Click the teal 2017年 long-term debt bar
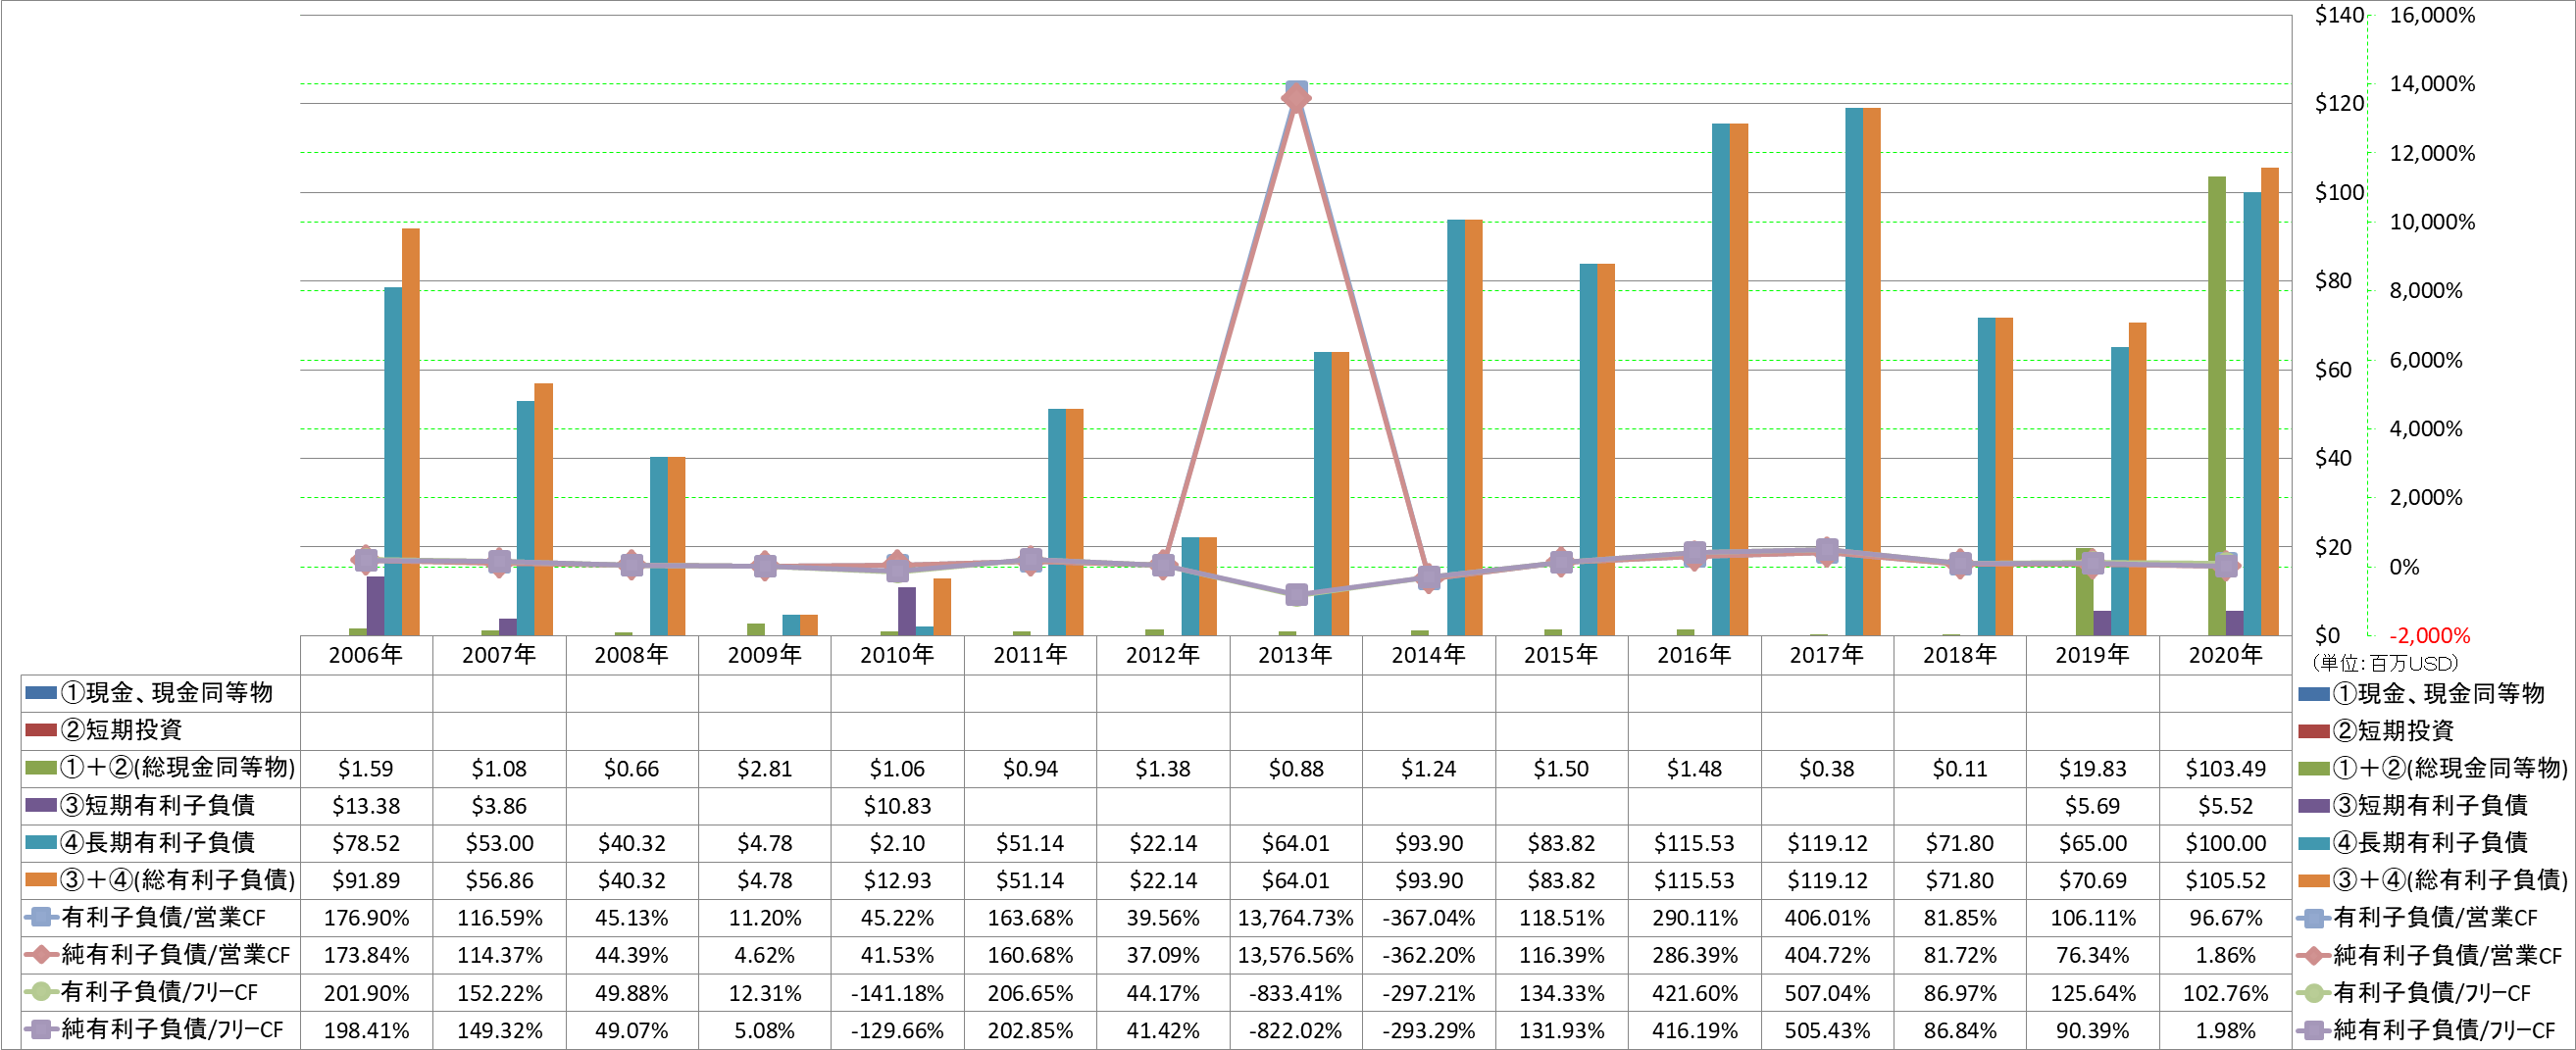Screen dimensions: 2576x1050 [1854, 372]
